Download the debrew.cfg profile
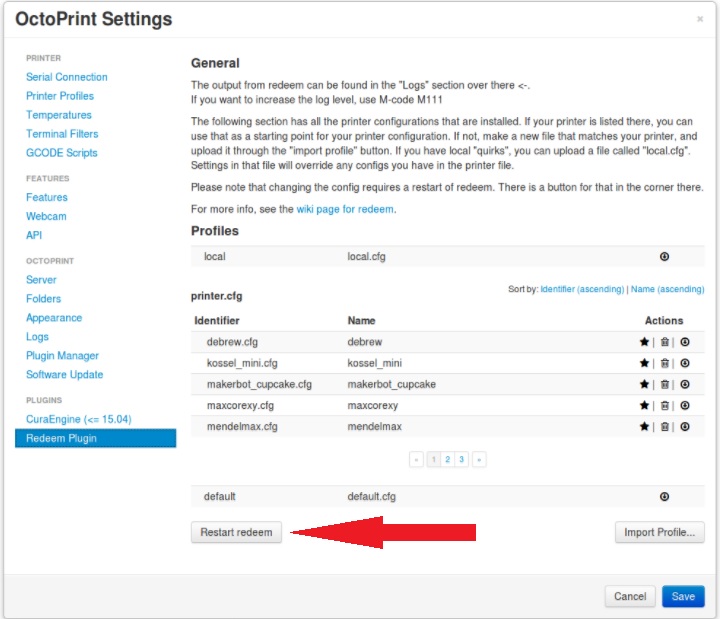Screen dimensions: 720x619 tap(685, 342)
